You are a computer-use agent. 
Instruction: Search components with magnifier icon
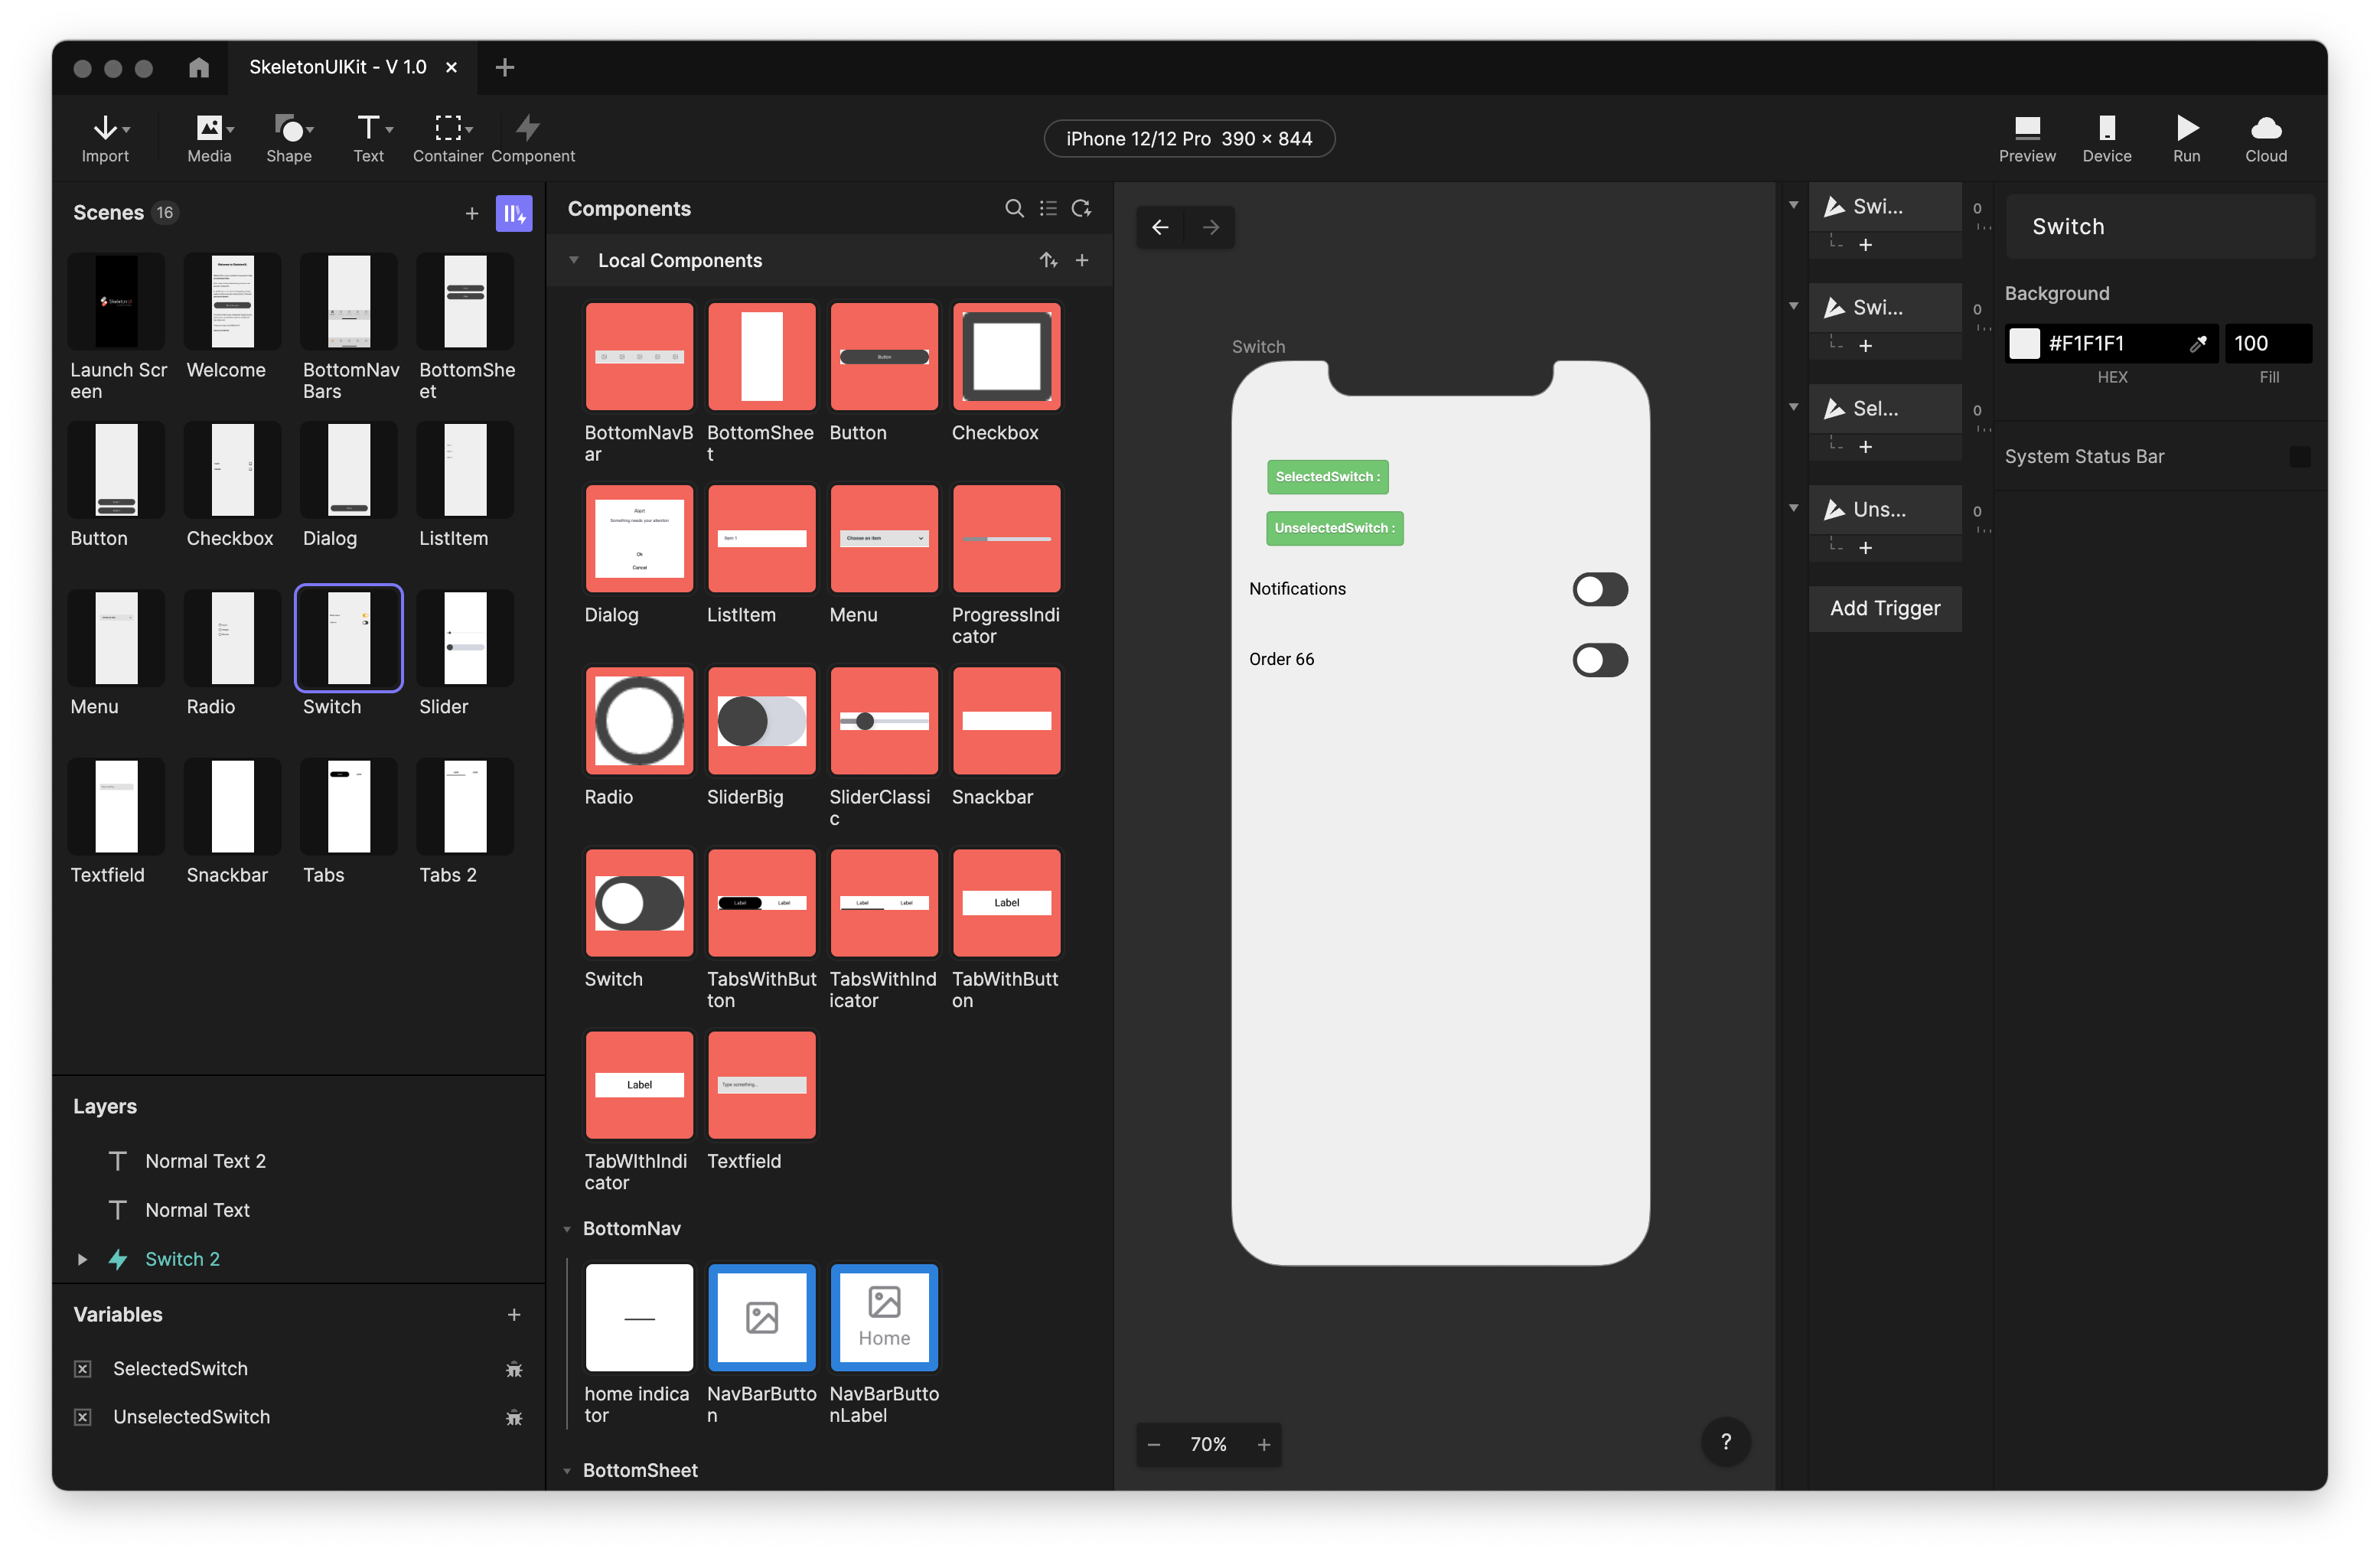tap(1014, 209)
